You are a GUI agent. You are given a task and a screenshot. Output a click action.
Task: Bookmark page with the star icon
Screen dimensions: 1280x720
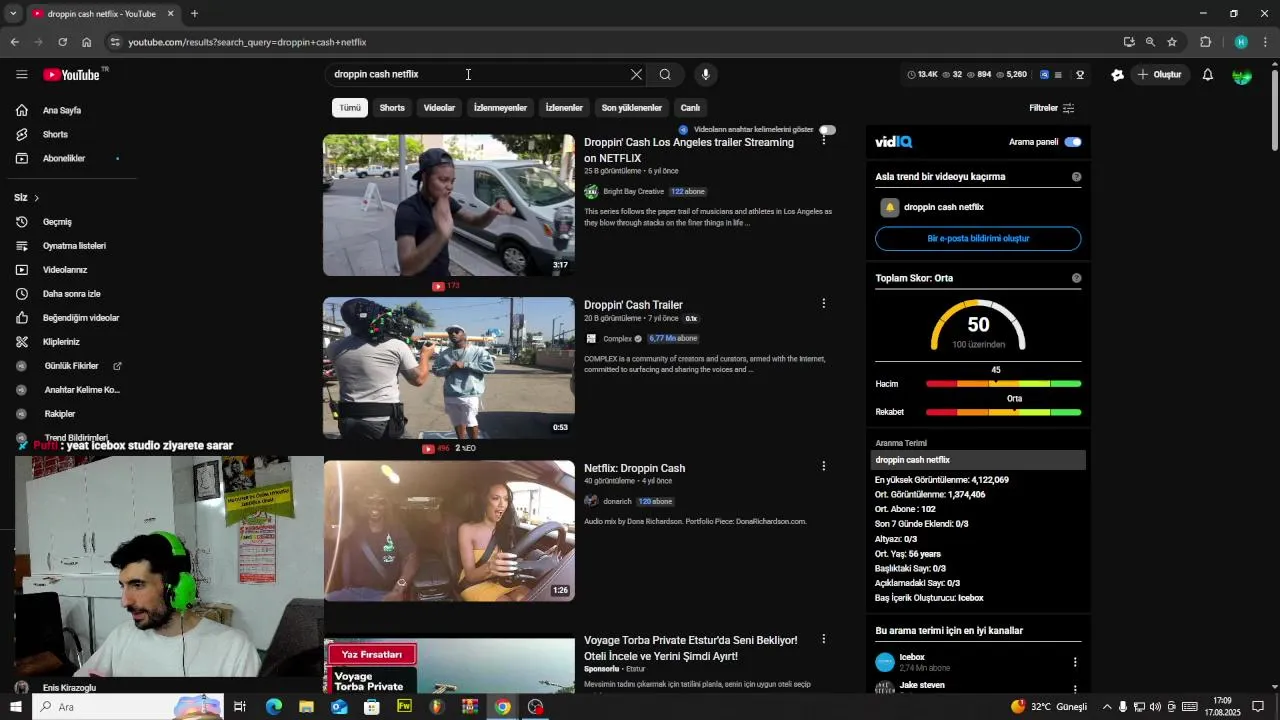[x=1172, y=42]
